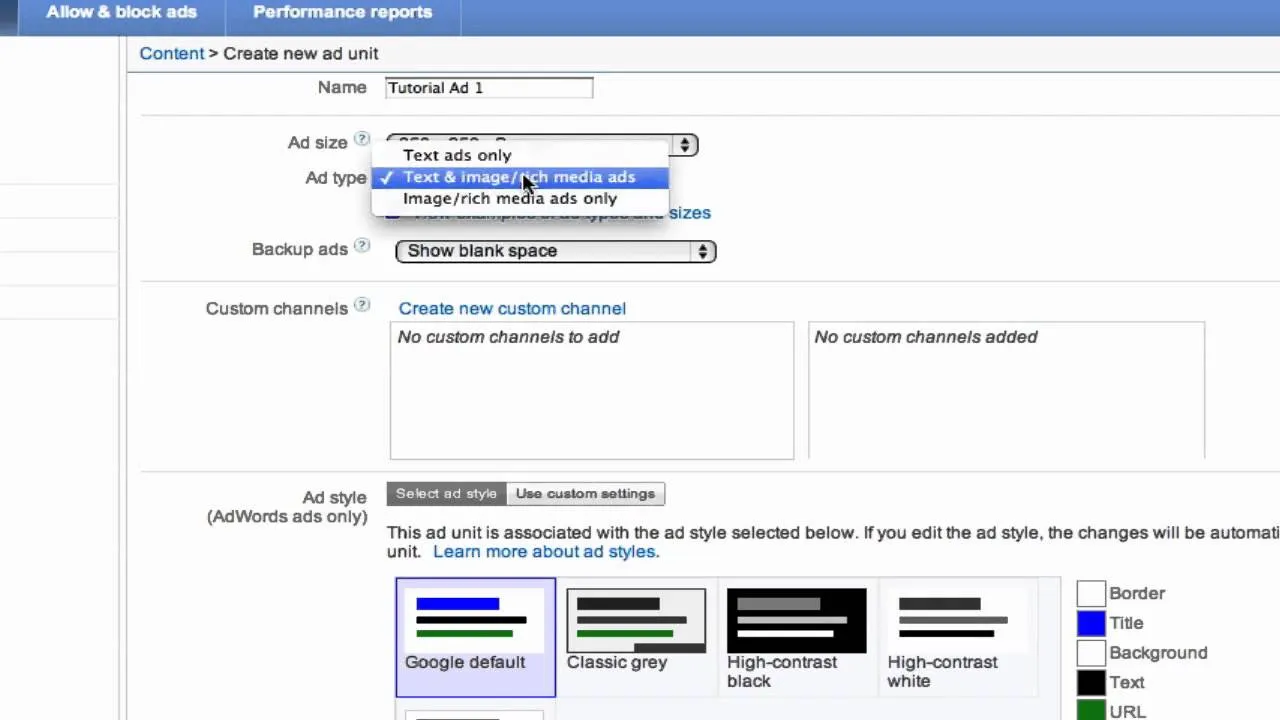Click into the Name text field
This screenshot has width=1280, height=720.
[488, 88]
